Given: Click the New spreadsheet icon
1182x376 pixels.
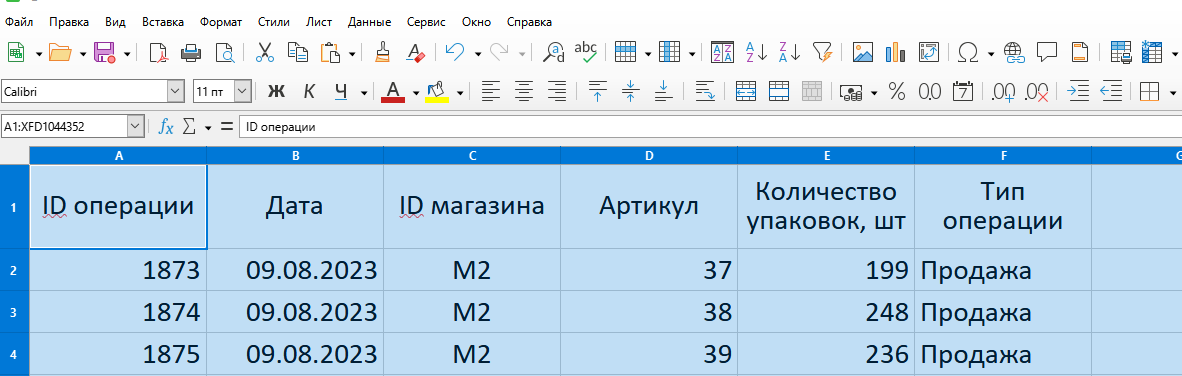Looking at the screenshot, I should 16,52.
